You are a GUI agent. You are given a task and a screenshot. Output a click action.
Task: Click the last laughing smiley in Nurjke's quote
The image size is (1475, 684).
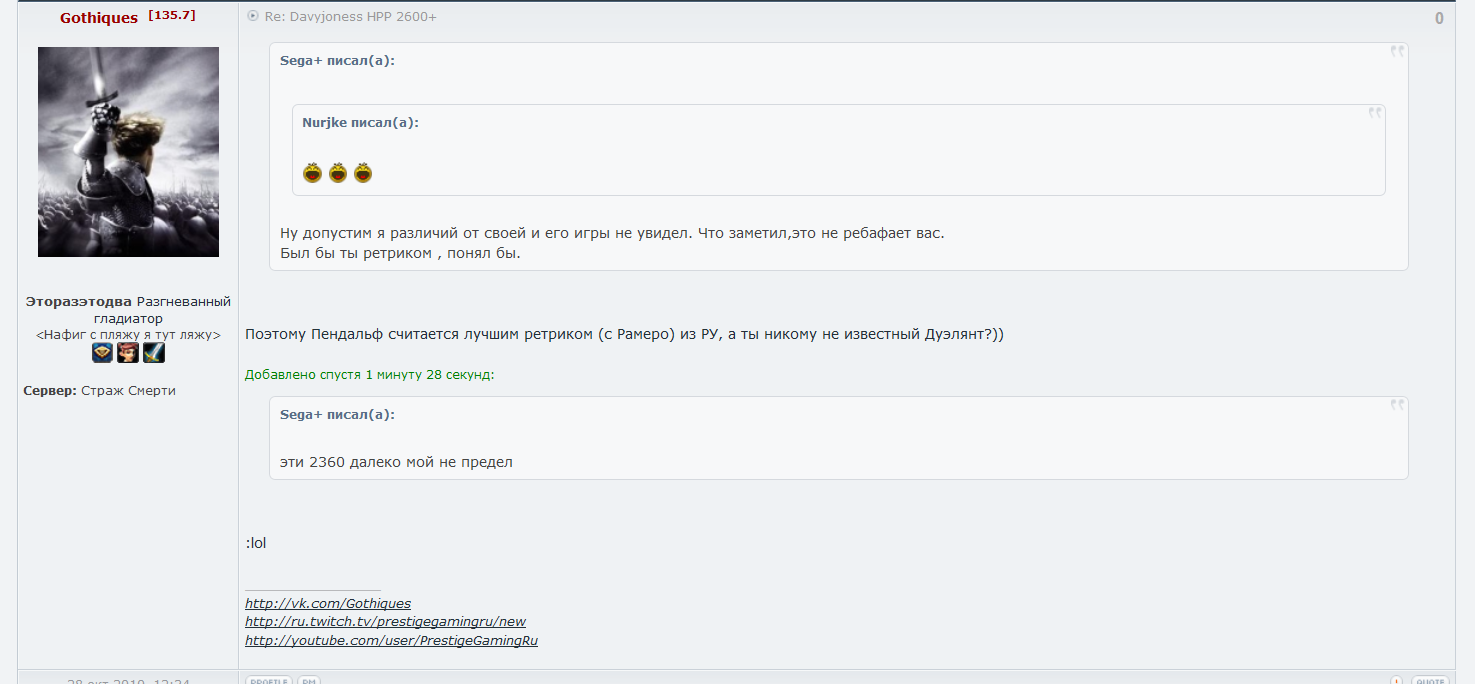363,172
